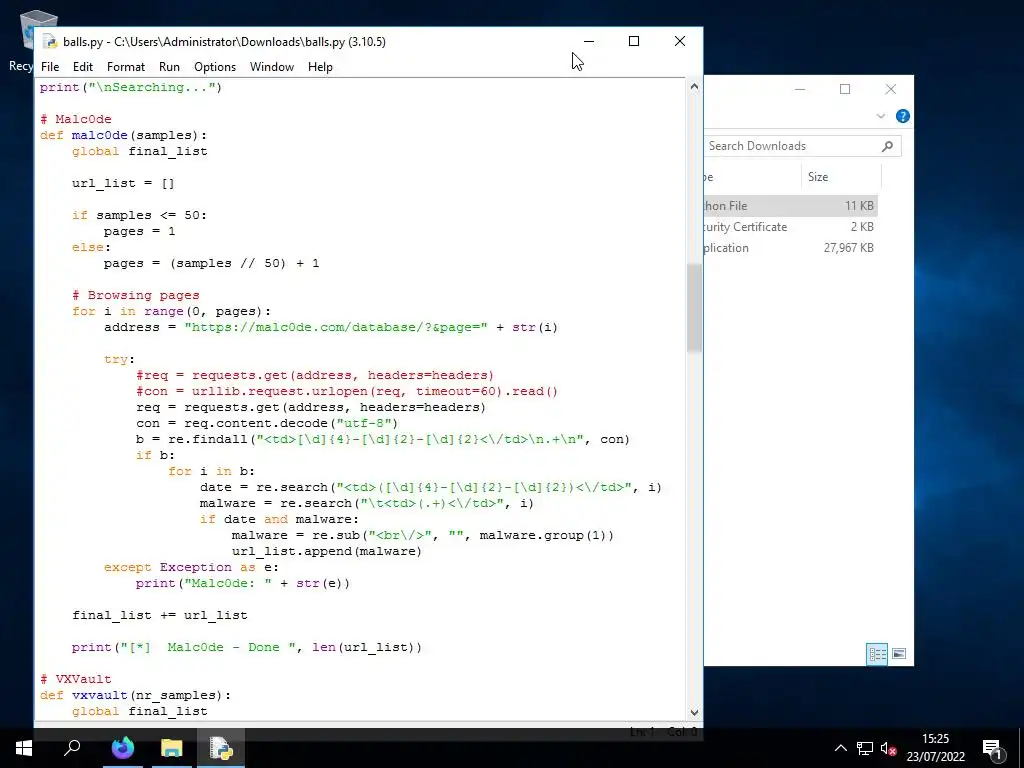Open the File menu in IDLE
The width and height of the screenshot is (1024, 768).
(x=50, y=67)
